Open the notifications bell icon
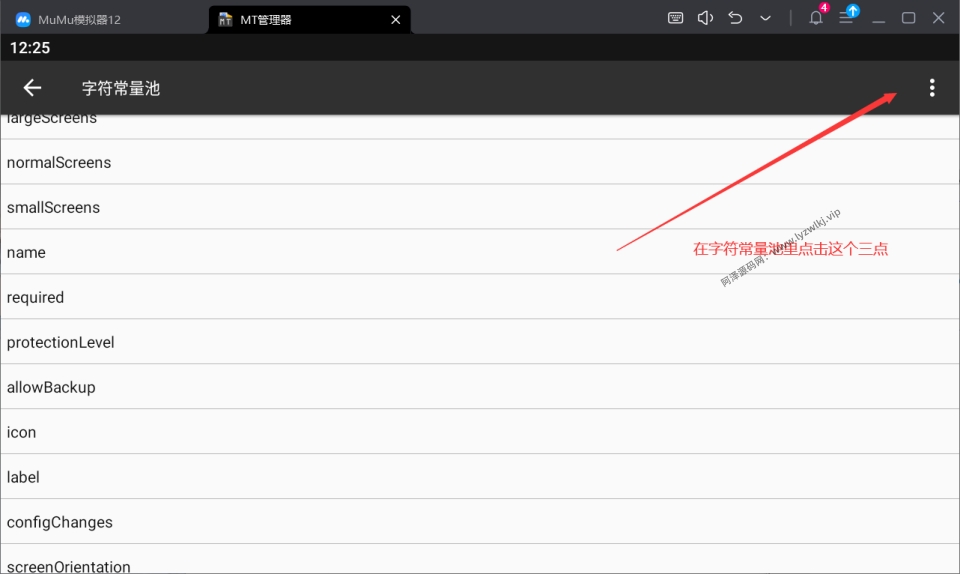960x574 pixels. point(816,18)
